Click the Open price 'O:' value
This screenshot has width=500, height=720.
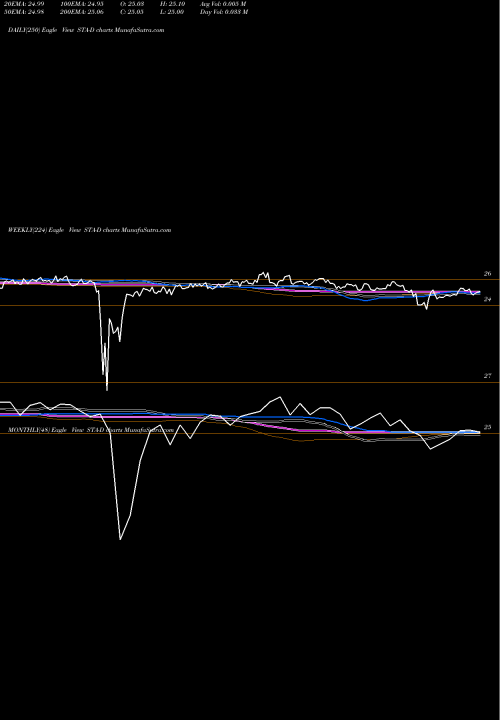tap(132, 4)
